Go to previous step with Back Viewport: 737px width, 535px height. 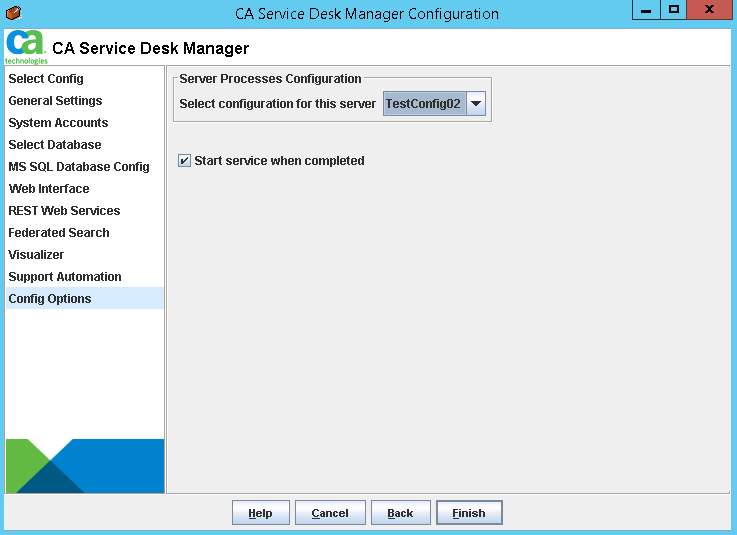[400, 513]
